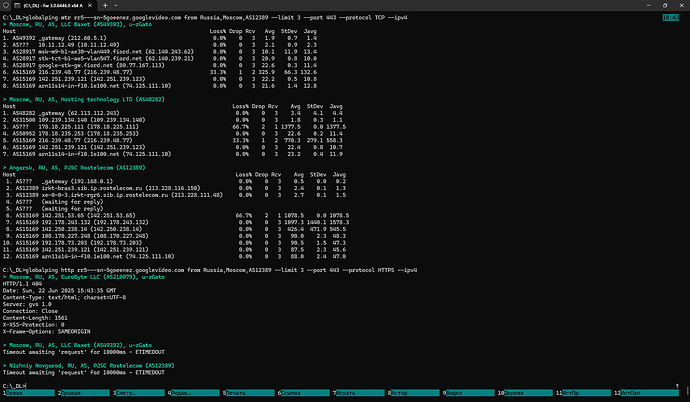Click row 'google-stk-gw.fiord.net (80.77.167.113)'

(160, 66)
